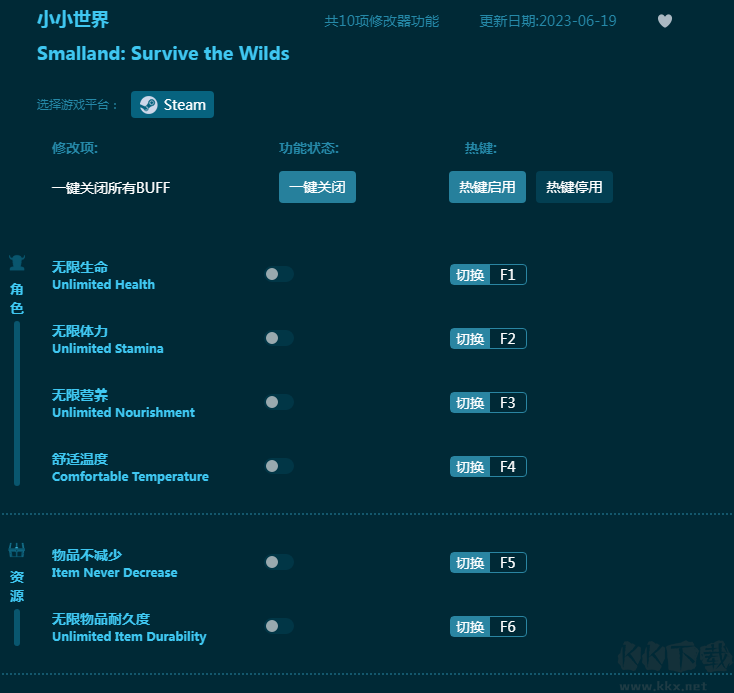
Task: Click the resources basket icon beside 资源
Action: coord(17,550)
